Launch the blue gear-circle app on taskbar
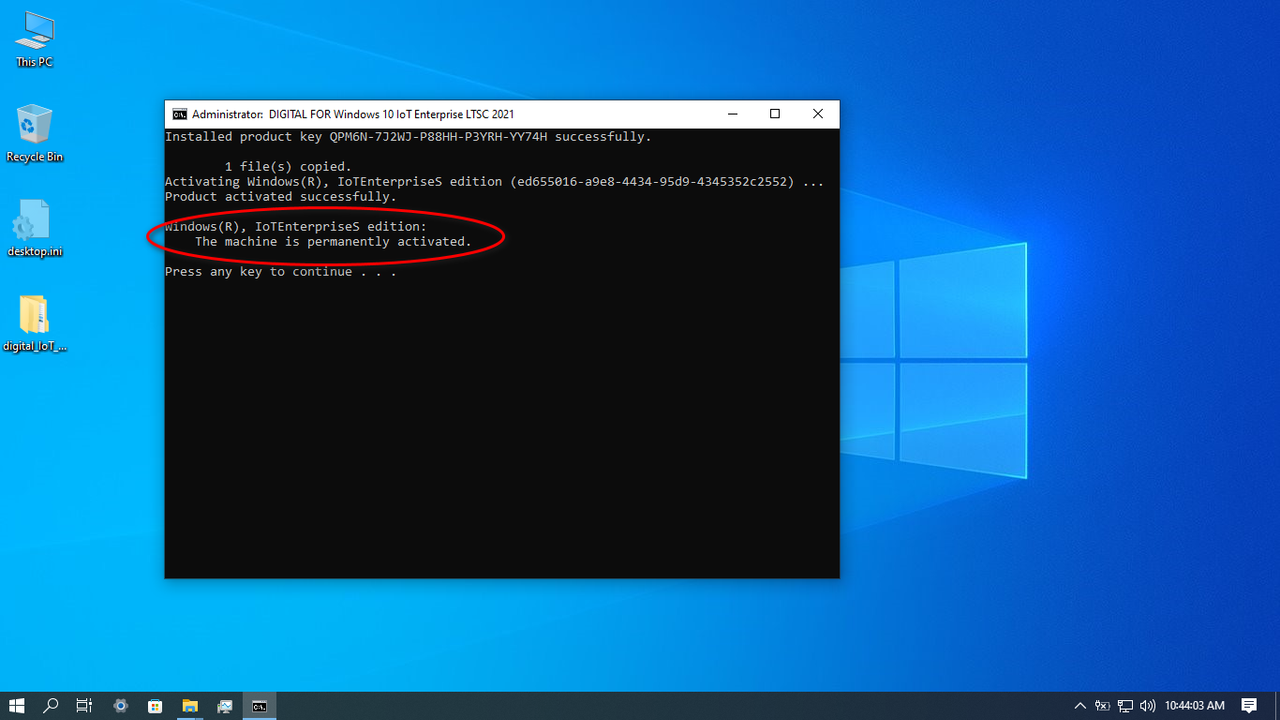Screen dimensions: 1280x720 pos(121,706)
